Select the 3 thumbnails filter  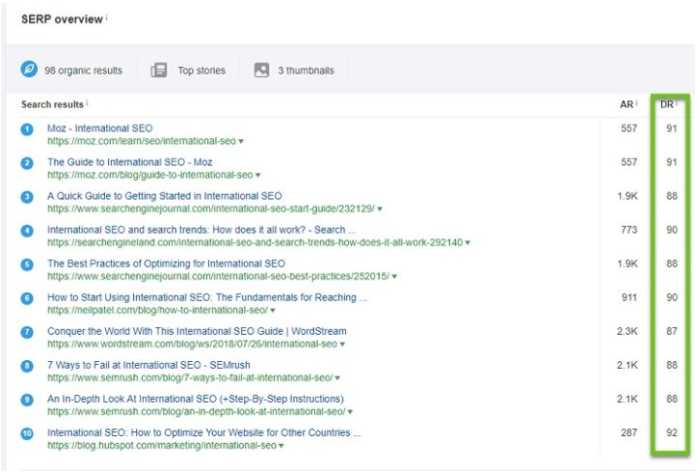306,71
